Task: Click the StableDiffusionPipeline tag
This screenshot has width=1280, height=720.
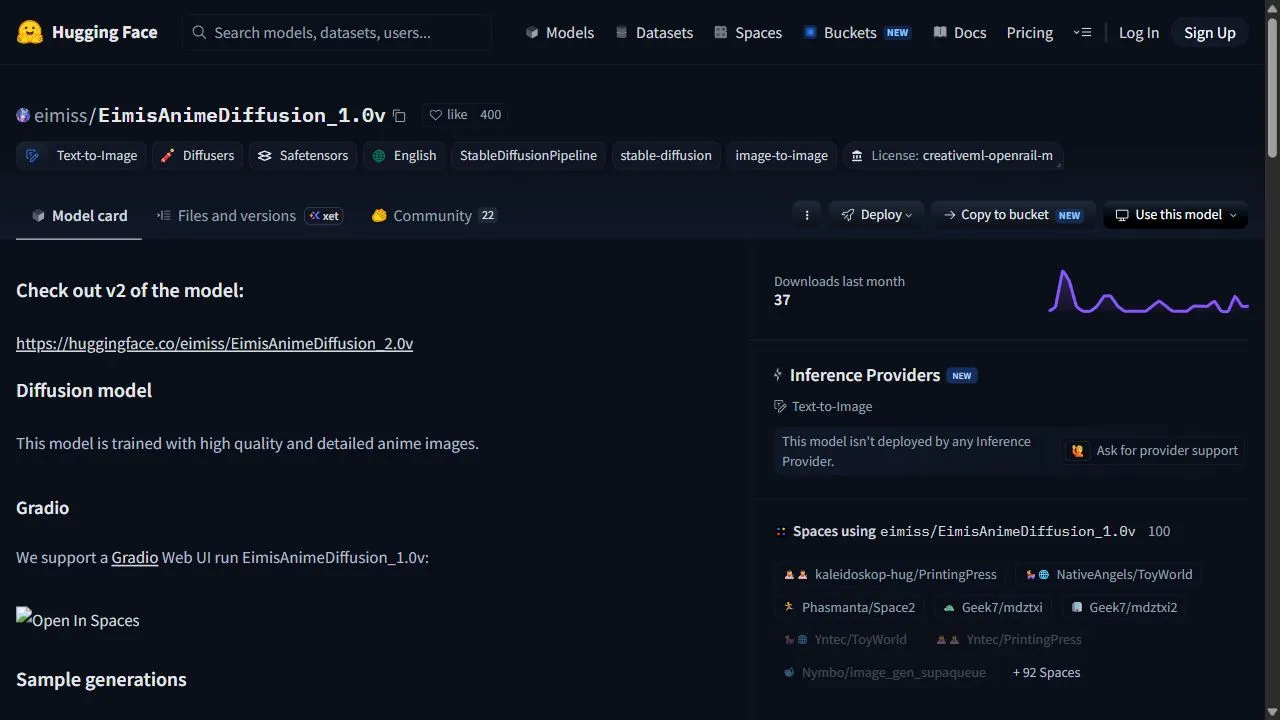Action: tap(528, 156)
